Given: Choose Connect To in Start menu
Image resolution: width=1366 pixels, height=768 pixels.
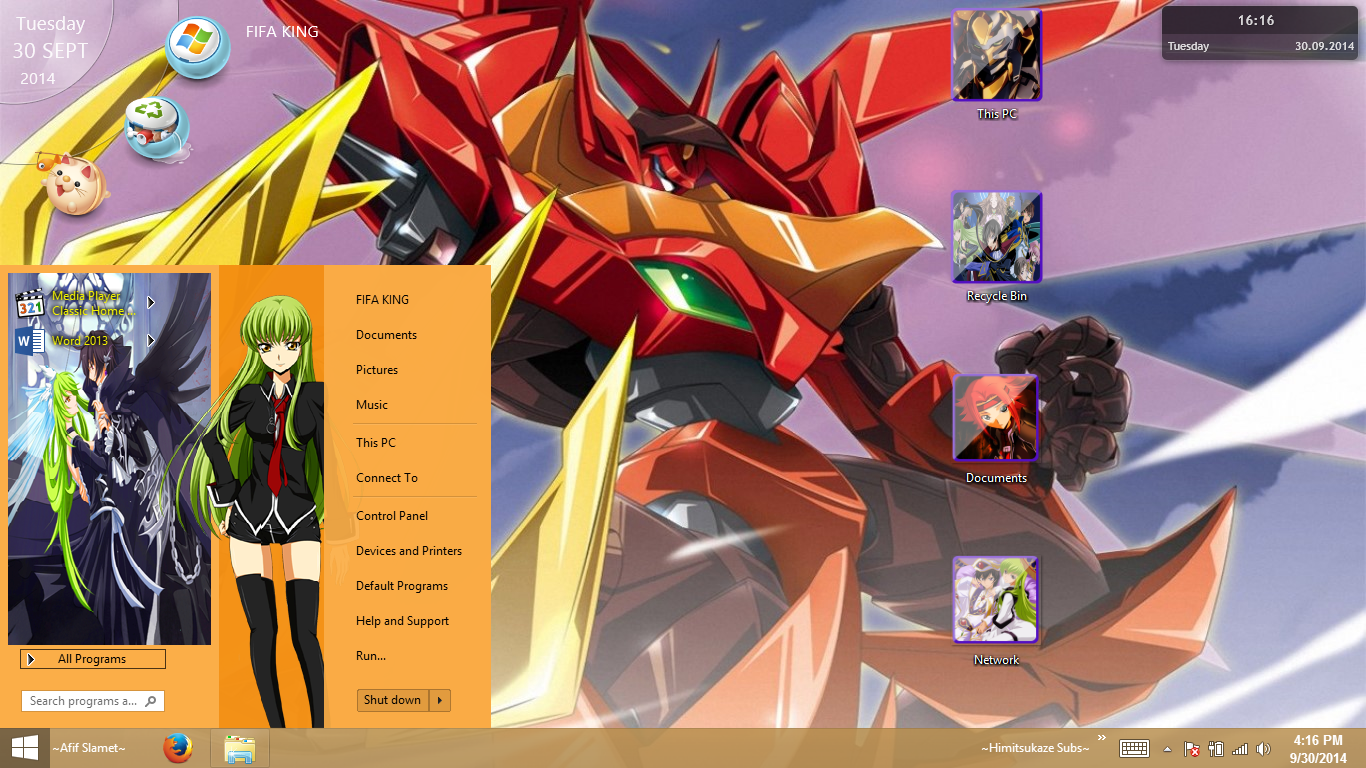Looking at the screenshot, I should point(387,478).
